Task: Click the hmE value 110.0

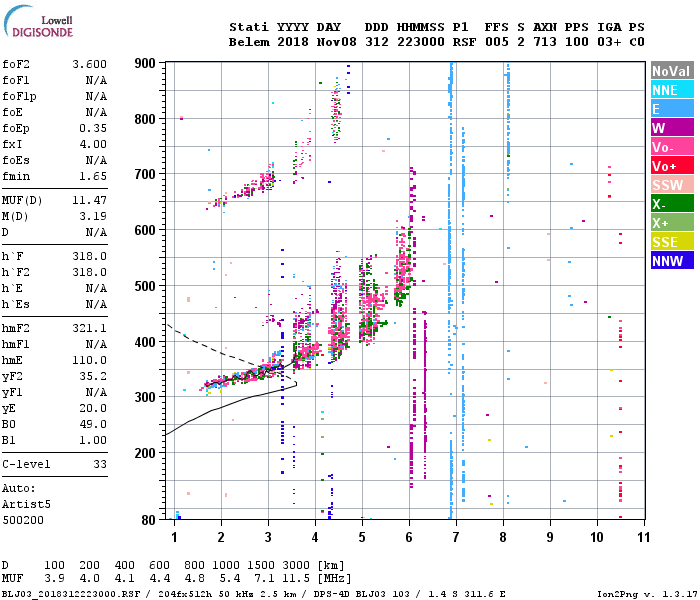Action: (x=89, y=360)
